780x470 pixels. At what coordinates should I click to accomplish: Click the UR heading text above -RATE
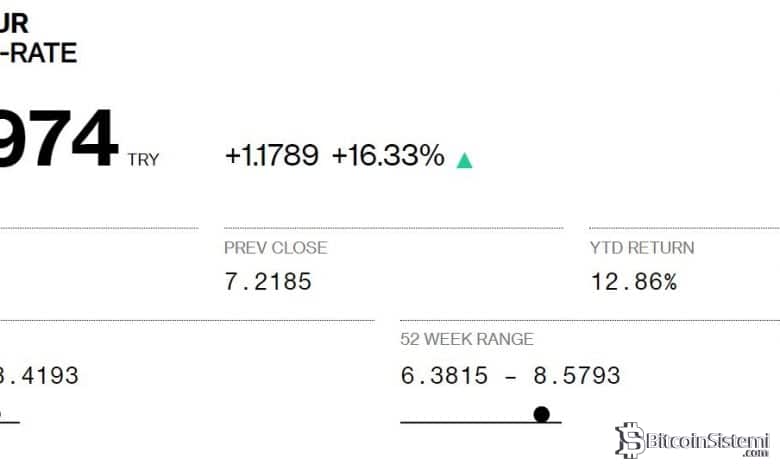[14, 24]
